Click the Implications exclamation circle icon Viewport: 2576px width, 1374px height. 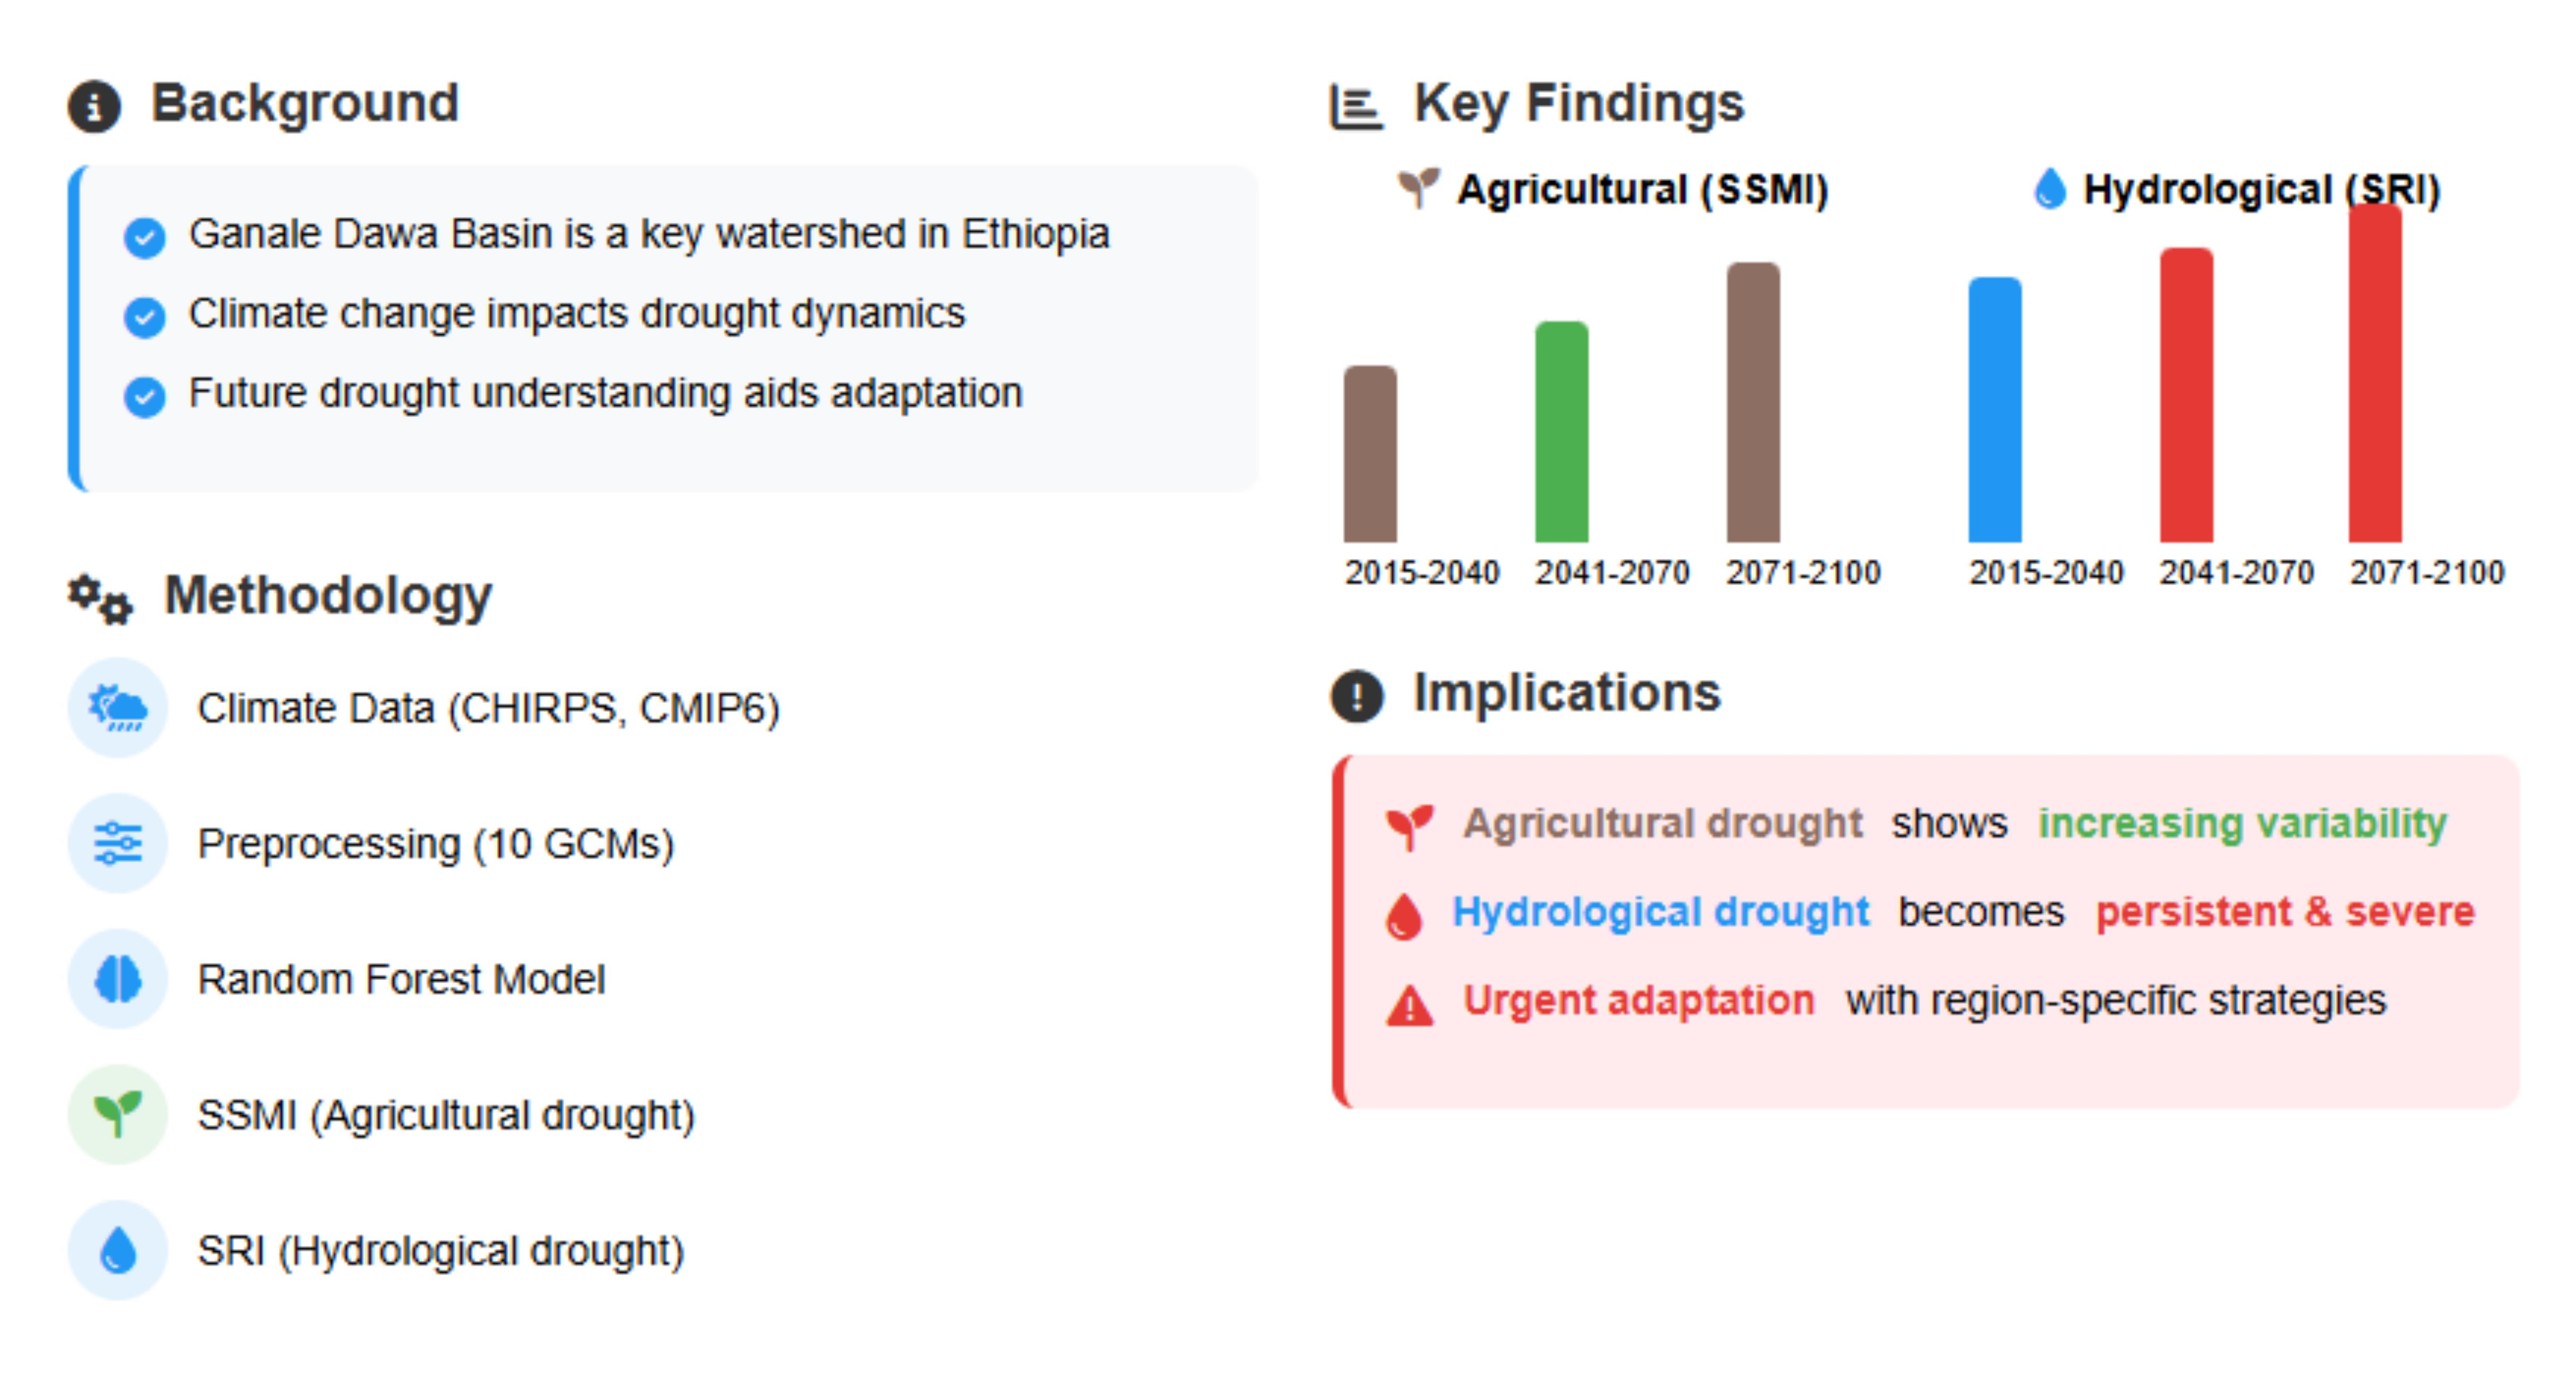[x=1356, y=695]
